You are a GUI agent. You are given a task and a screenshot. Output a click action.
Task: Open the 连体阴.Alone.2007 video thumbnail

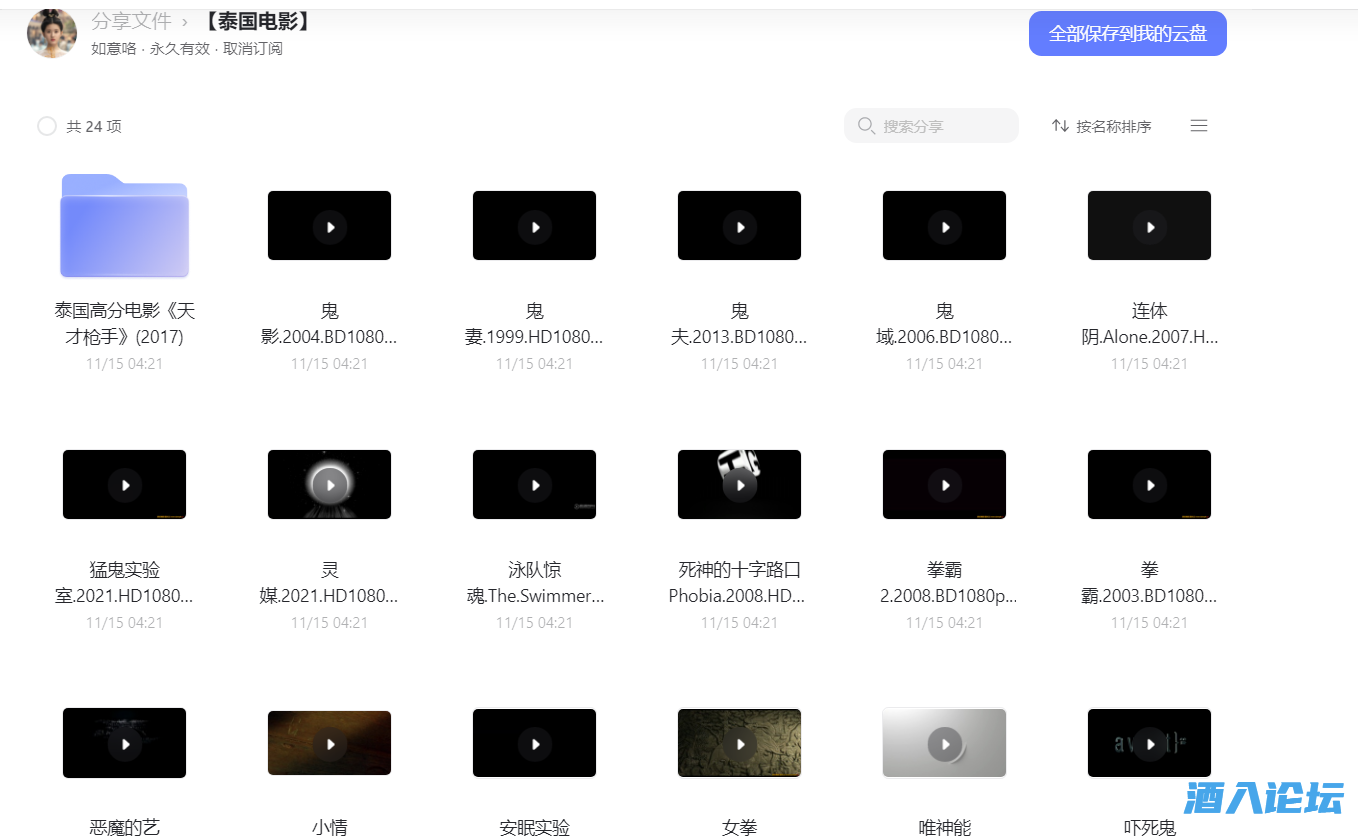(x=1149, y=225)
